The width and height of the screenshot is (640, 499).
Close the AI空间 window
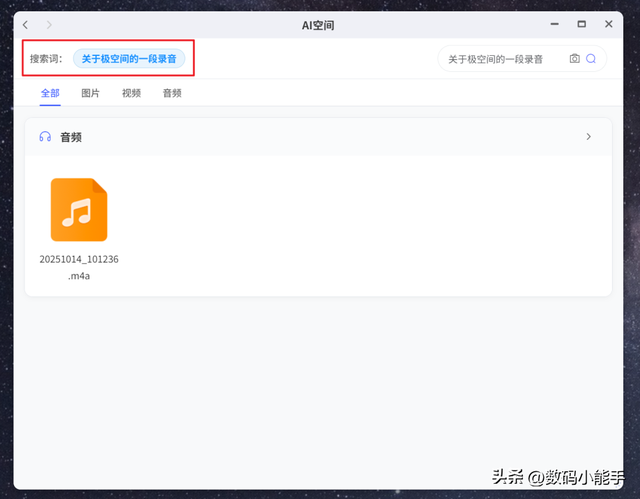pyautogui.click(x=607, y=24)
